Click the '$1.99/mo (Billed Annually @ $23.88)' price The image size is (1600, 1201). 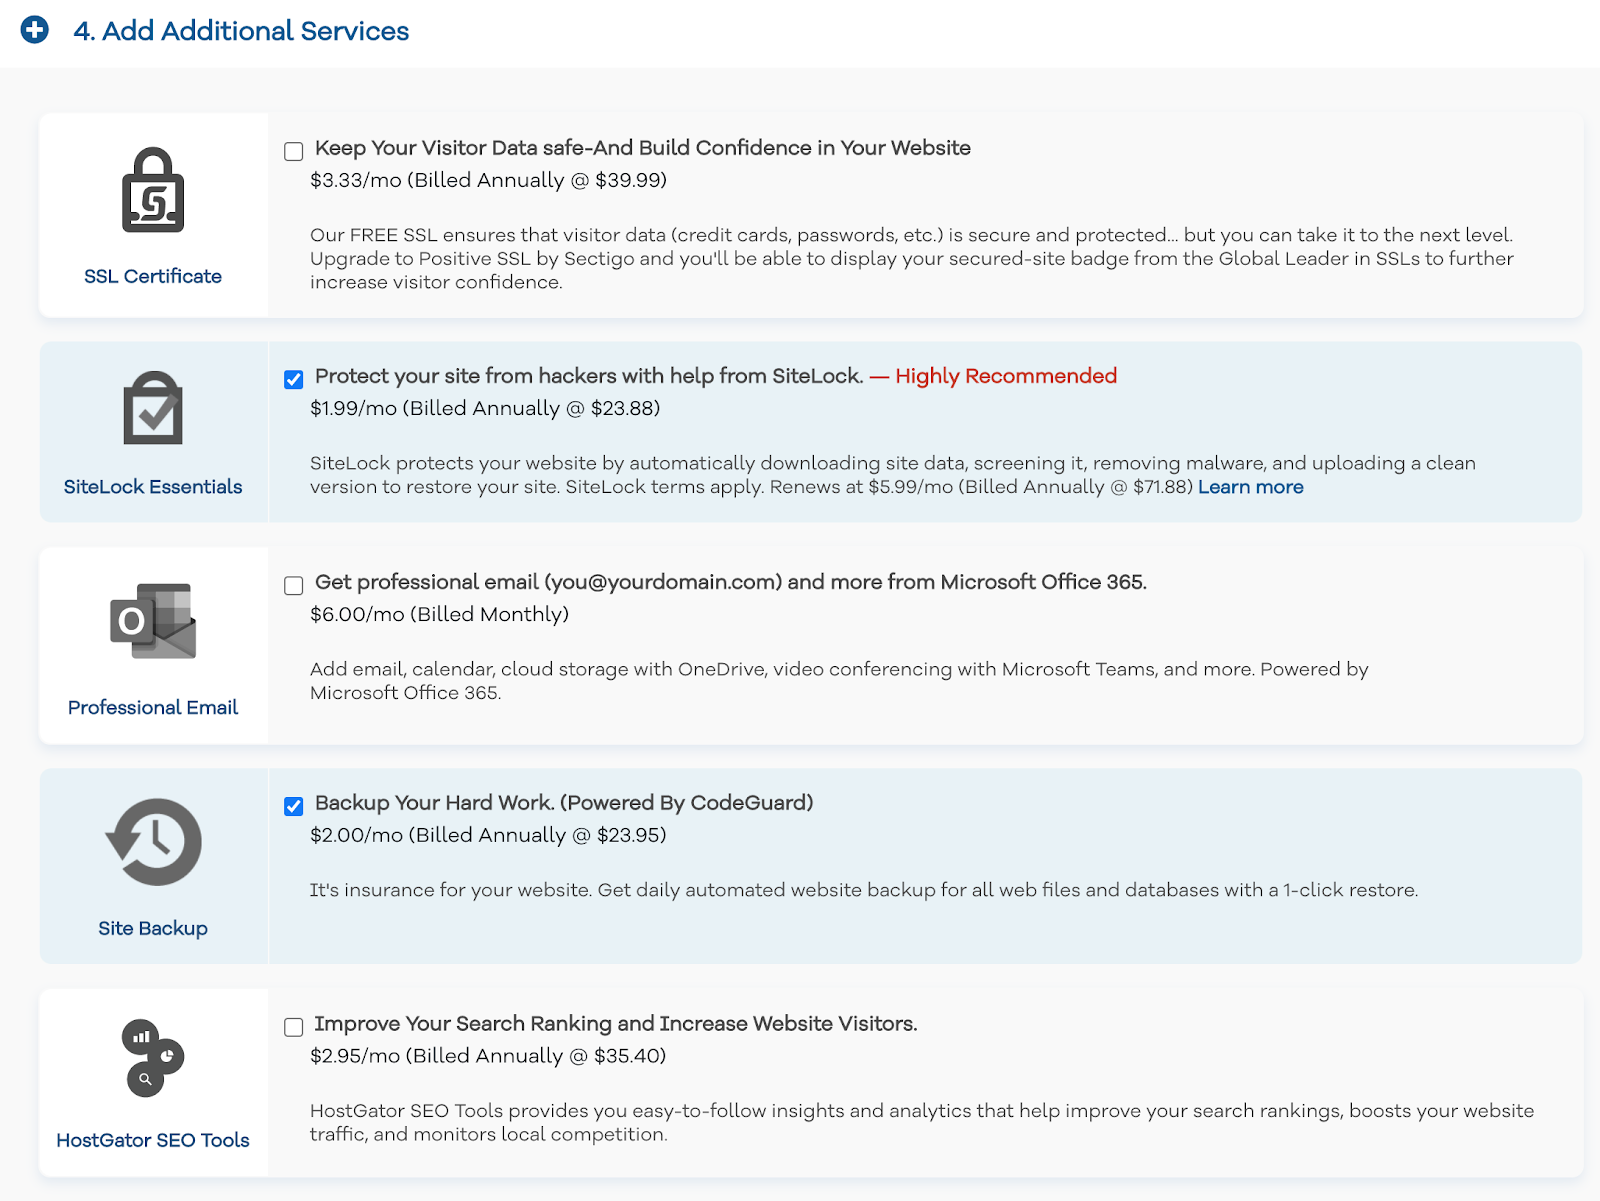click(485, 408)
